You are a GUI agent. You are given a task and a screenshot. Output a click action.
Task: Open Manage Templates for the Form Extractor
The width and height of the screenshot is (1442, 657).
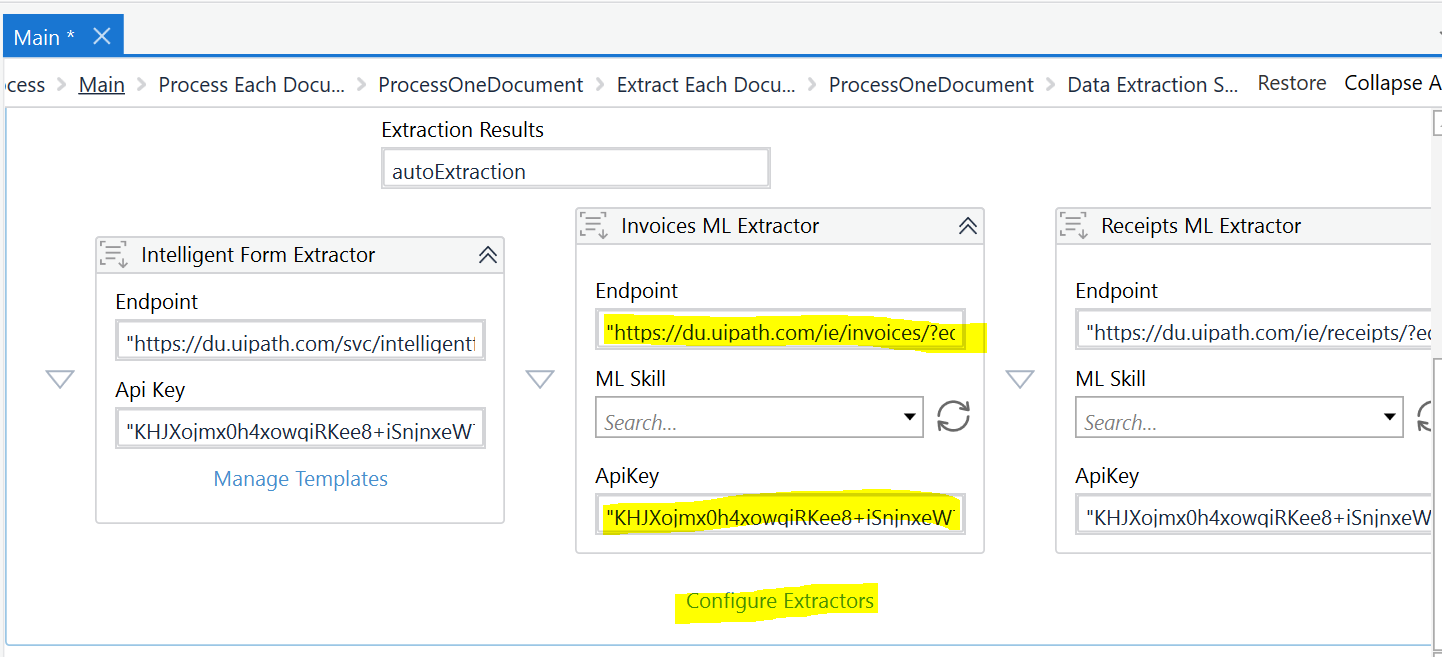point(300,479)
